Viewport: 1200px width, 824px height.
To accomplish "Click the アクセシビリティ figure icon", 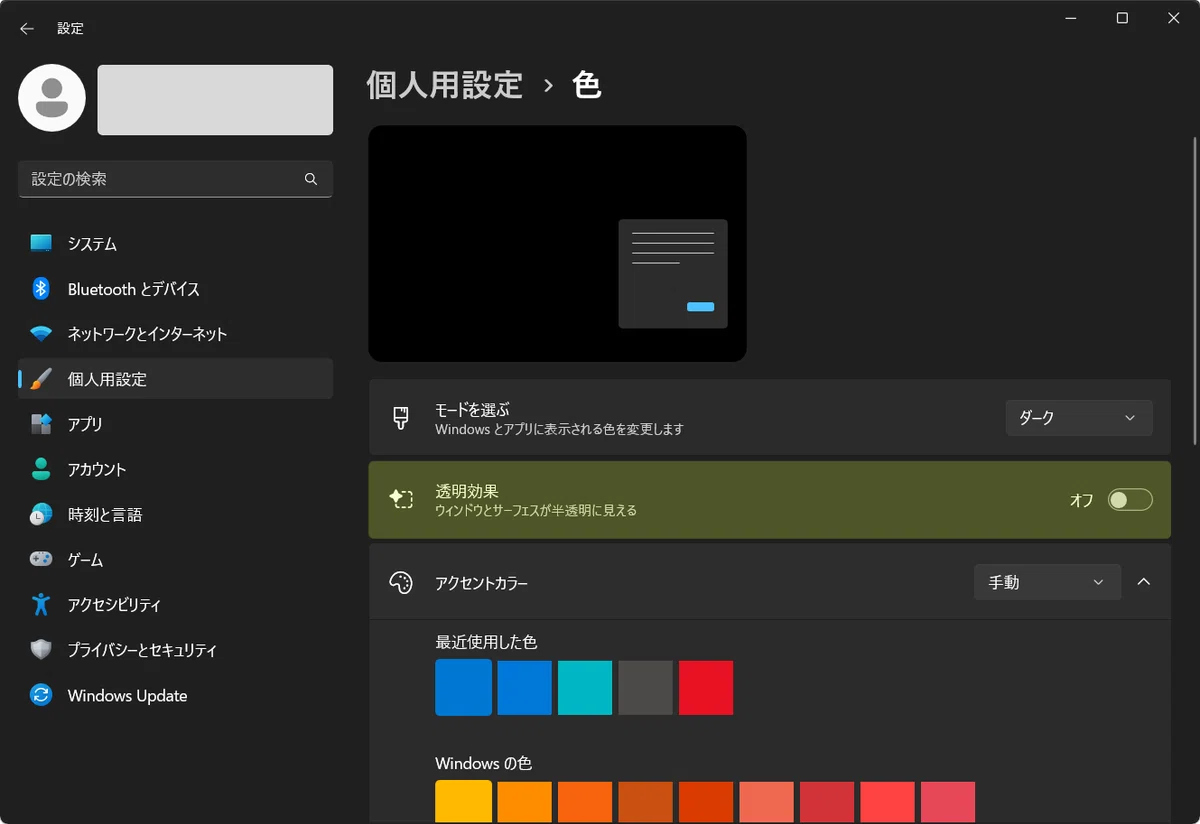I will coord(41,604).
